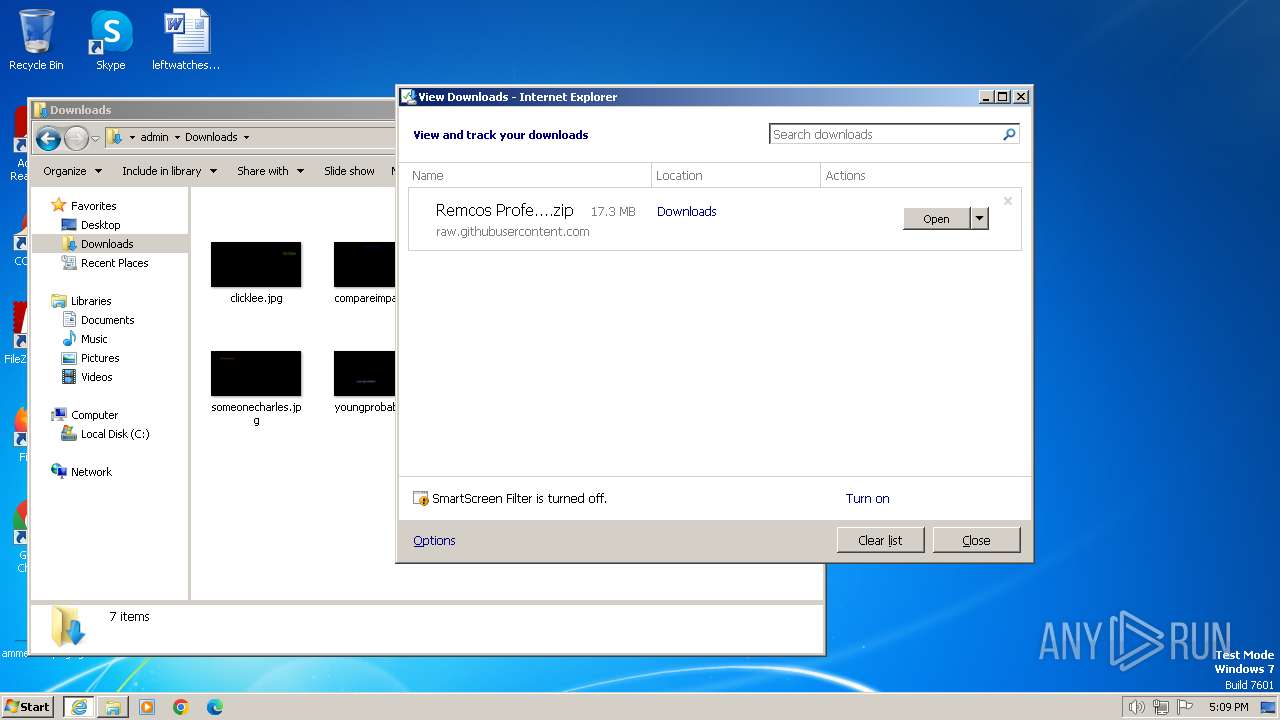
Task: Click Slide show in the toolbar
Action: [349, 171]
